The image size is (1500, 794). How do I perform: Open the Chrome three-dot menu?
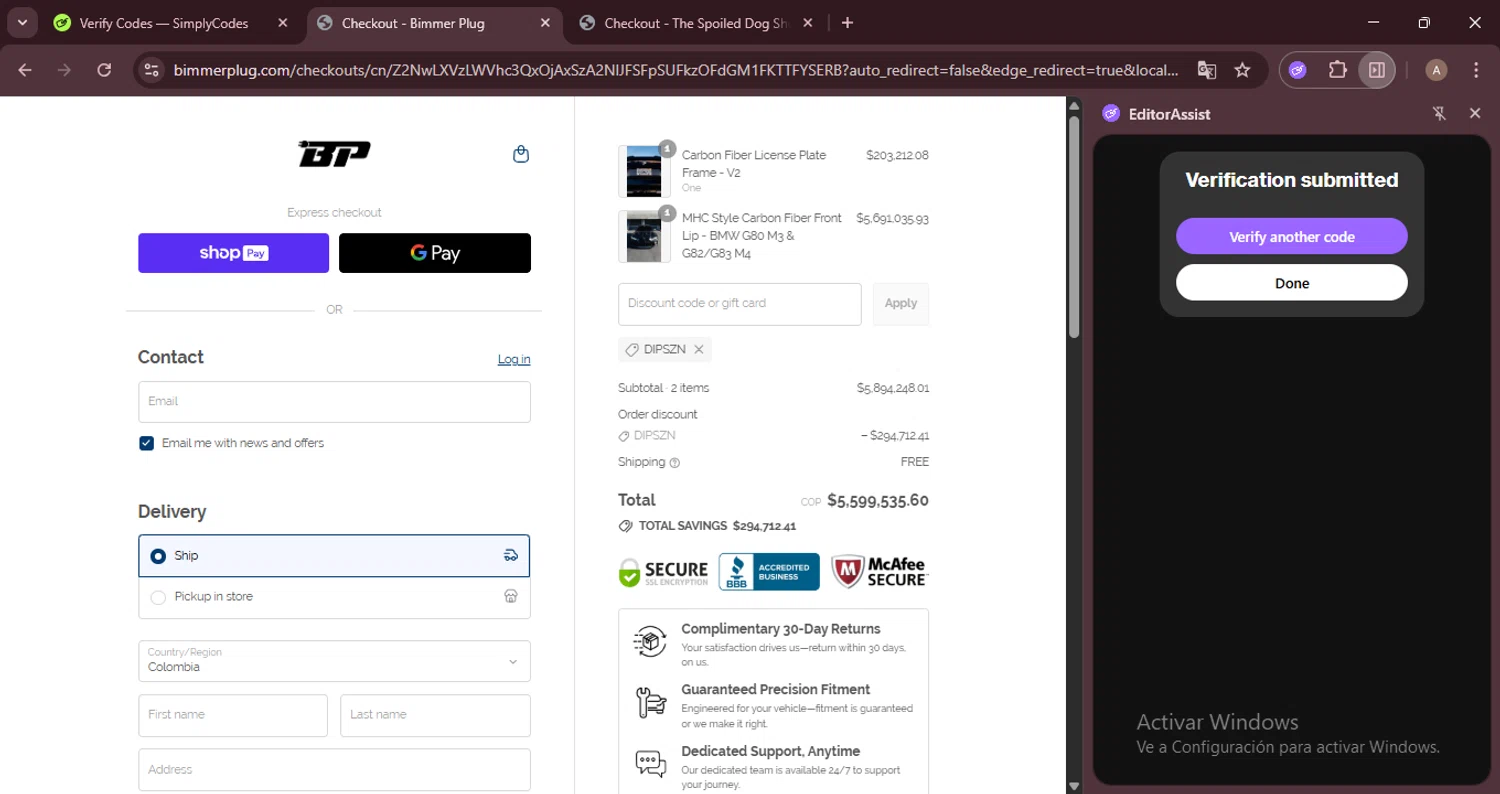click(1476, 70)
